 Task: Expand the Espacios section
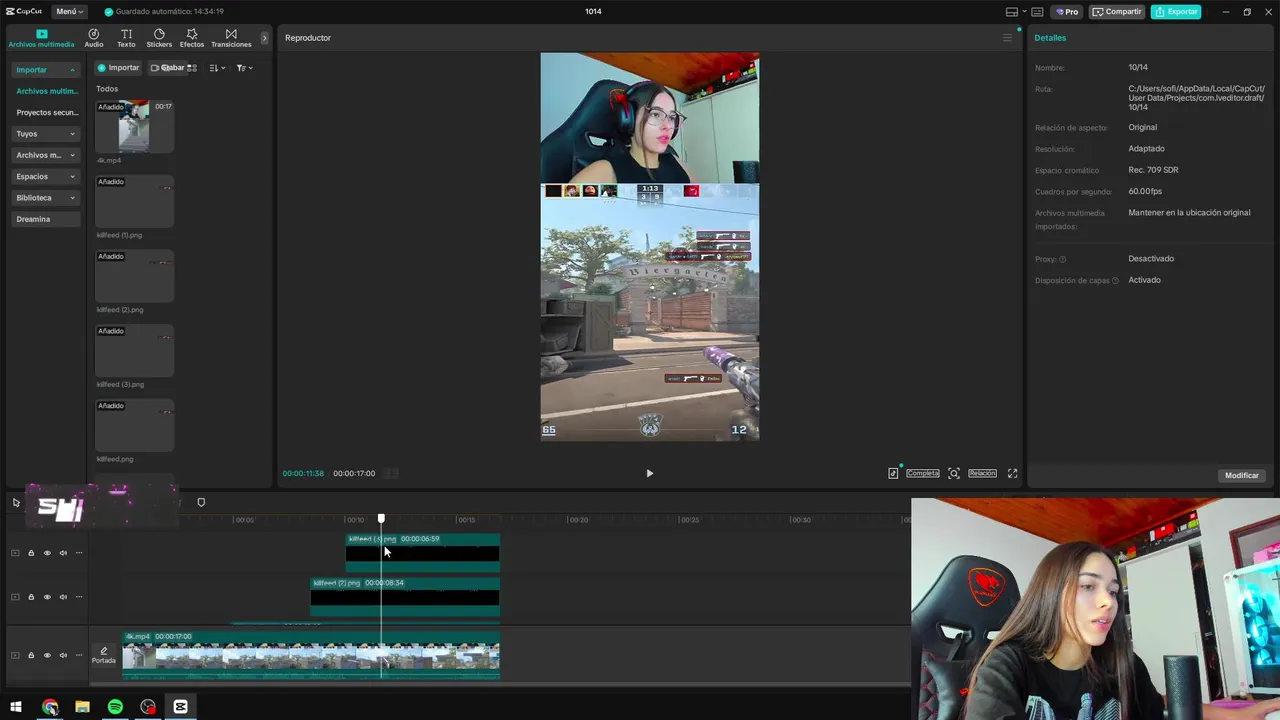tap(46, 176)
